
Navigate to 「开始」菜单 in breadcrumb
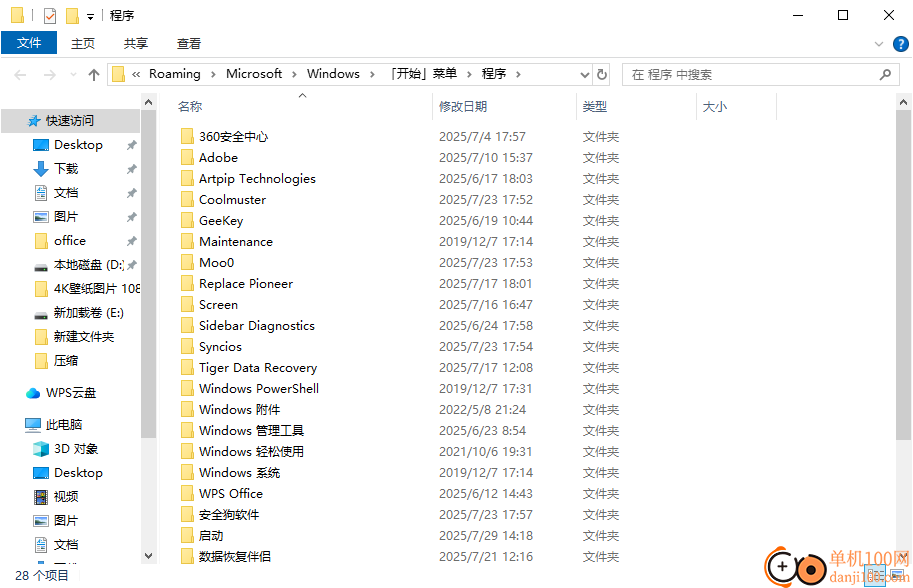click(424, 74)
